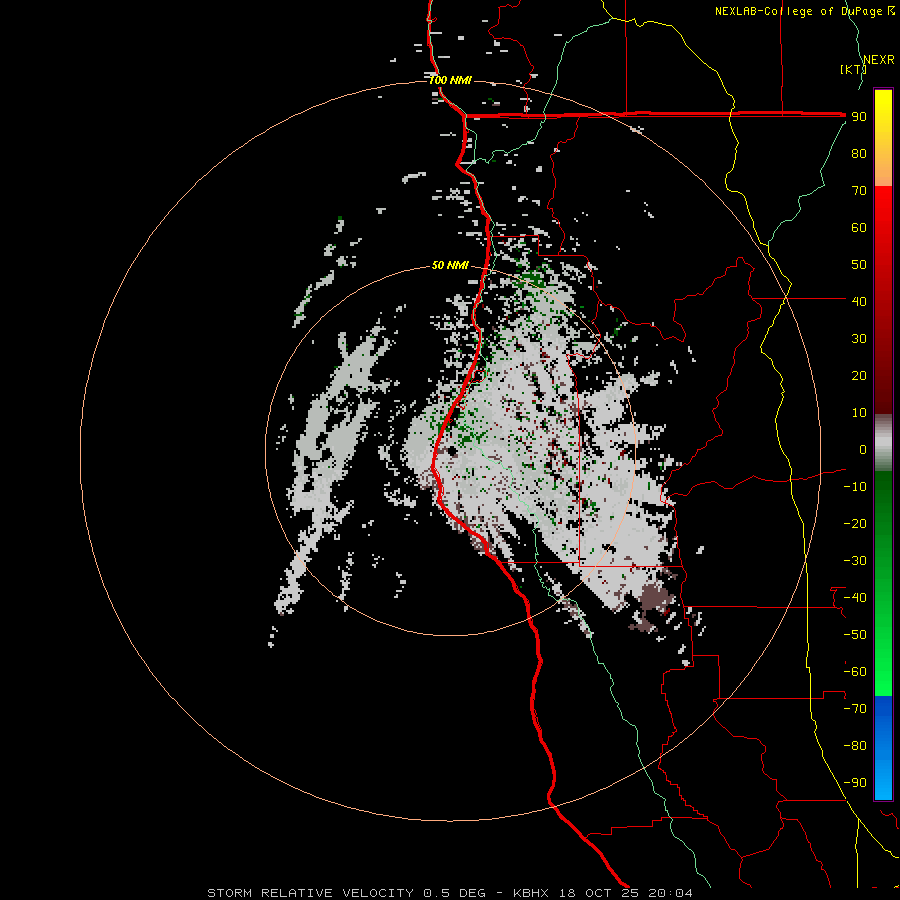Click the red segment of the velocity color bar
The width and height of the screenshot is (900, 900).
pyautogui.click(x=883, y=300)
